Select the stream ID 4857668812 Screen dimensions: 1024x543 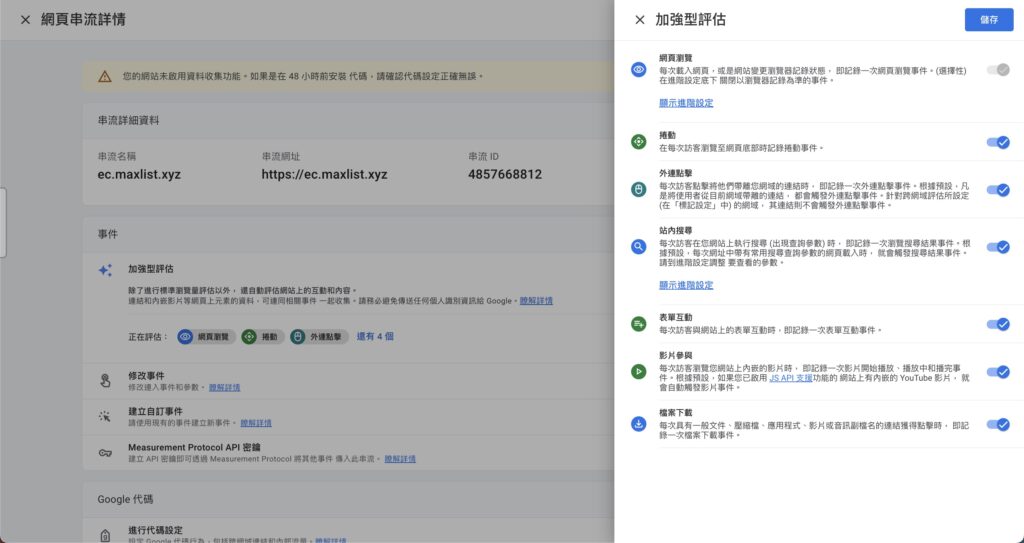tap(505, 174)
